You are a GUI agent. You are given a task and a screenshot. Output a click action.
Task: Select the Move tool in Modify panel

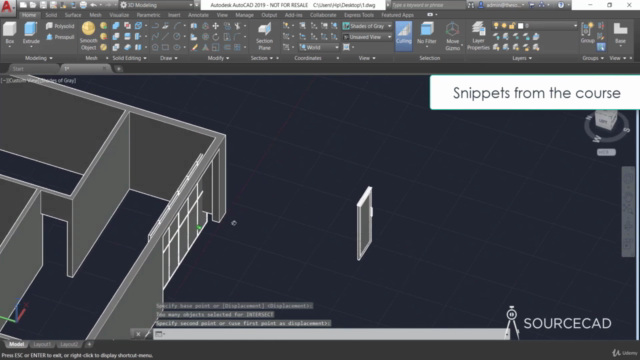(x=216, y=26)
